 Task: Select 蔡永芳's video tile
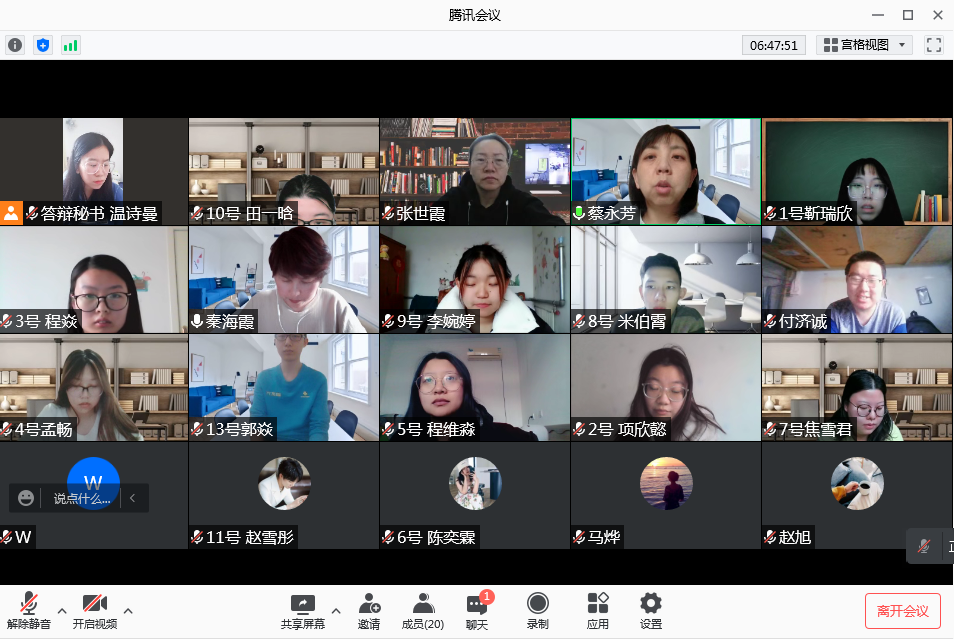pos(665,171)
